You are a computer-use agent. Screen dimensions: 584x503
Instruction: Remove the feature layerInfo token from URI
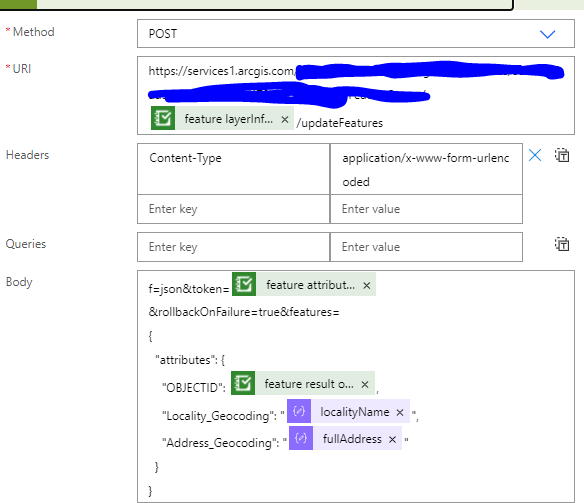tap(285, 120)
